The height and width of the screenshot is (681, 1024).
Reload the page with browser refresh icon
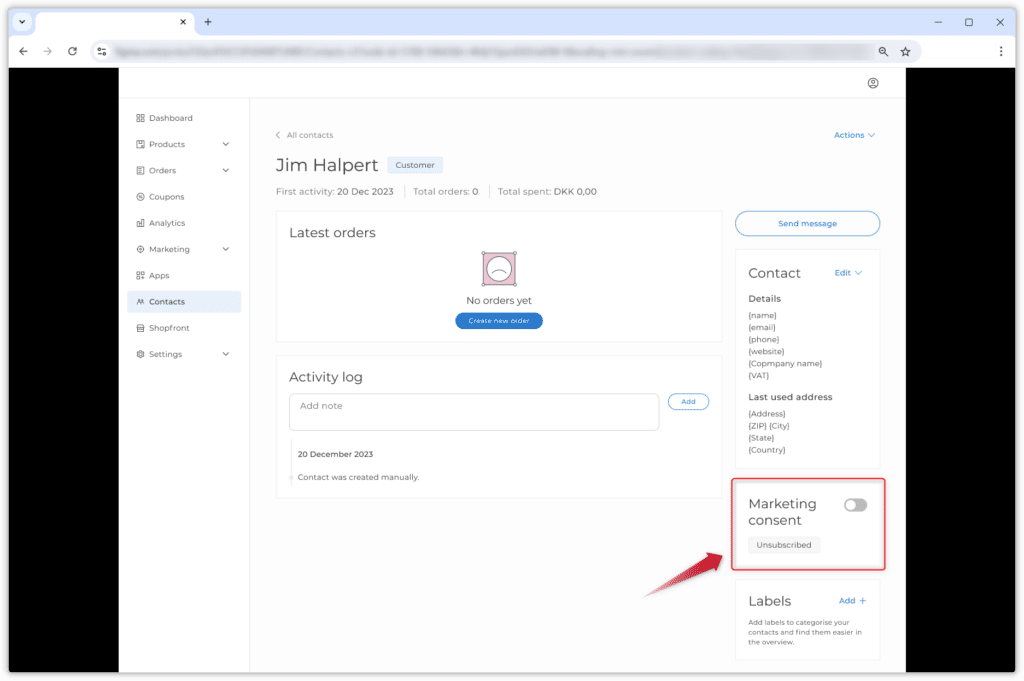(72, 51)
